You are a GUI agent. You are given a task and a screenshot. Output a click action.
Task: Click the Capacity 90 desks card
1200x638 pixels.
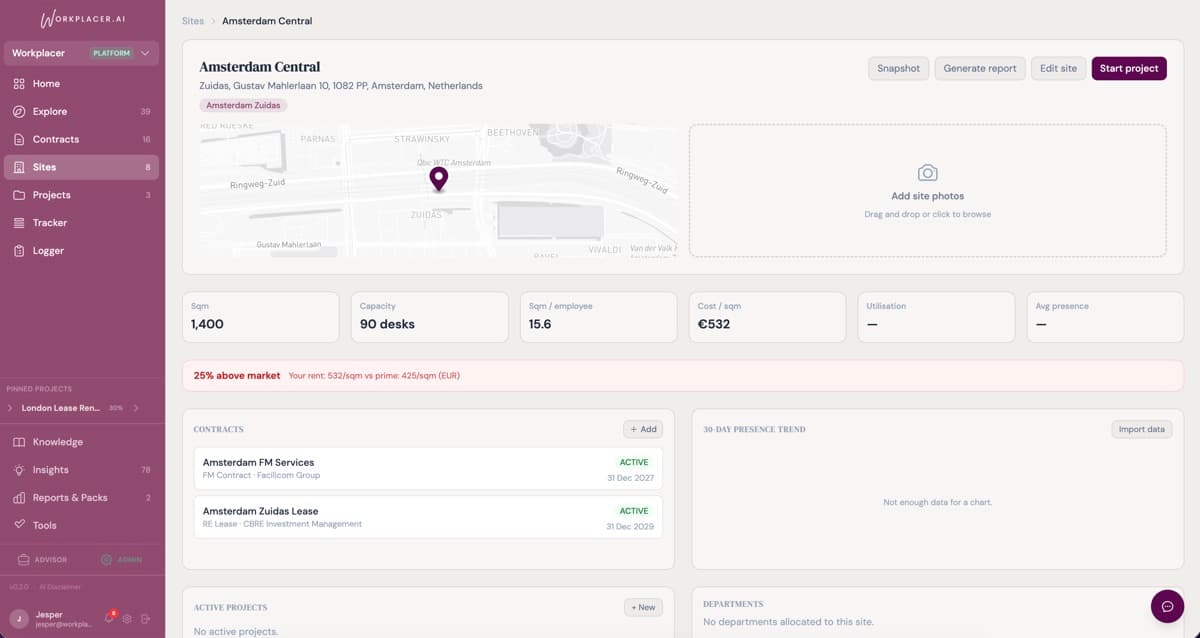[x=429, y=317]
